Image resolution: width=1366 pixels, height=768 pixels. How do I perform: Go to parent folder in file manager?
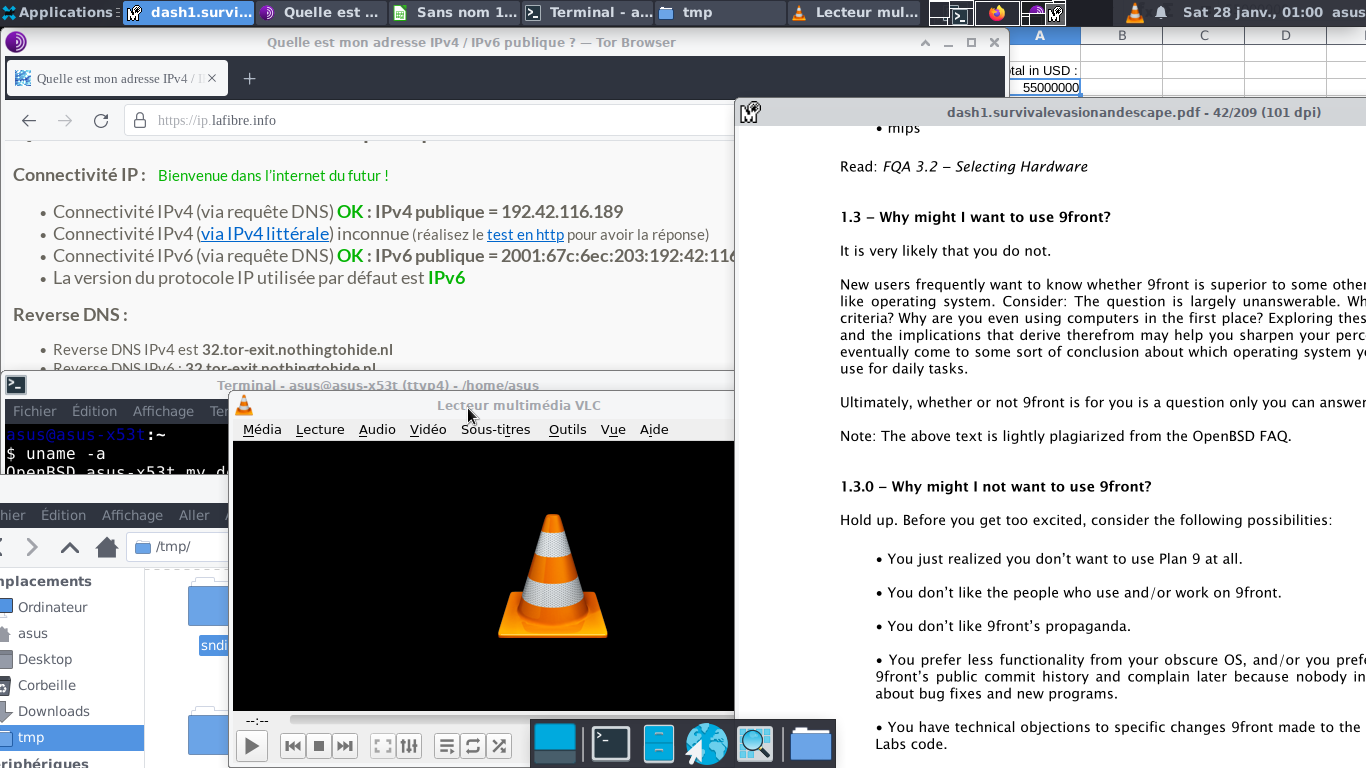pos(70,547)
